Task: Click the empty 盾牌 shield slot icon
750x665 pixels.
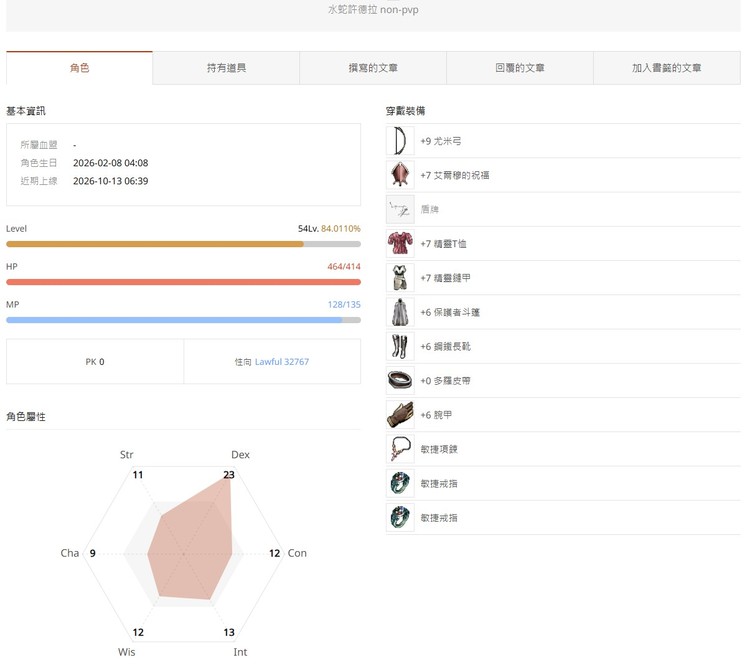Action: (400, 210)
